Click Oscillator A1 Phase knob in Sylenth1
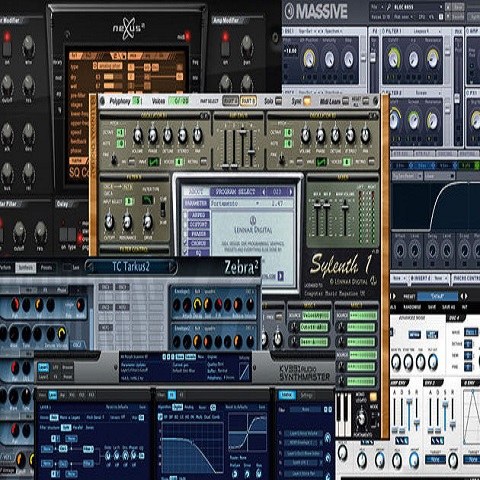 (153, 136)
